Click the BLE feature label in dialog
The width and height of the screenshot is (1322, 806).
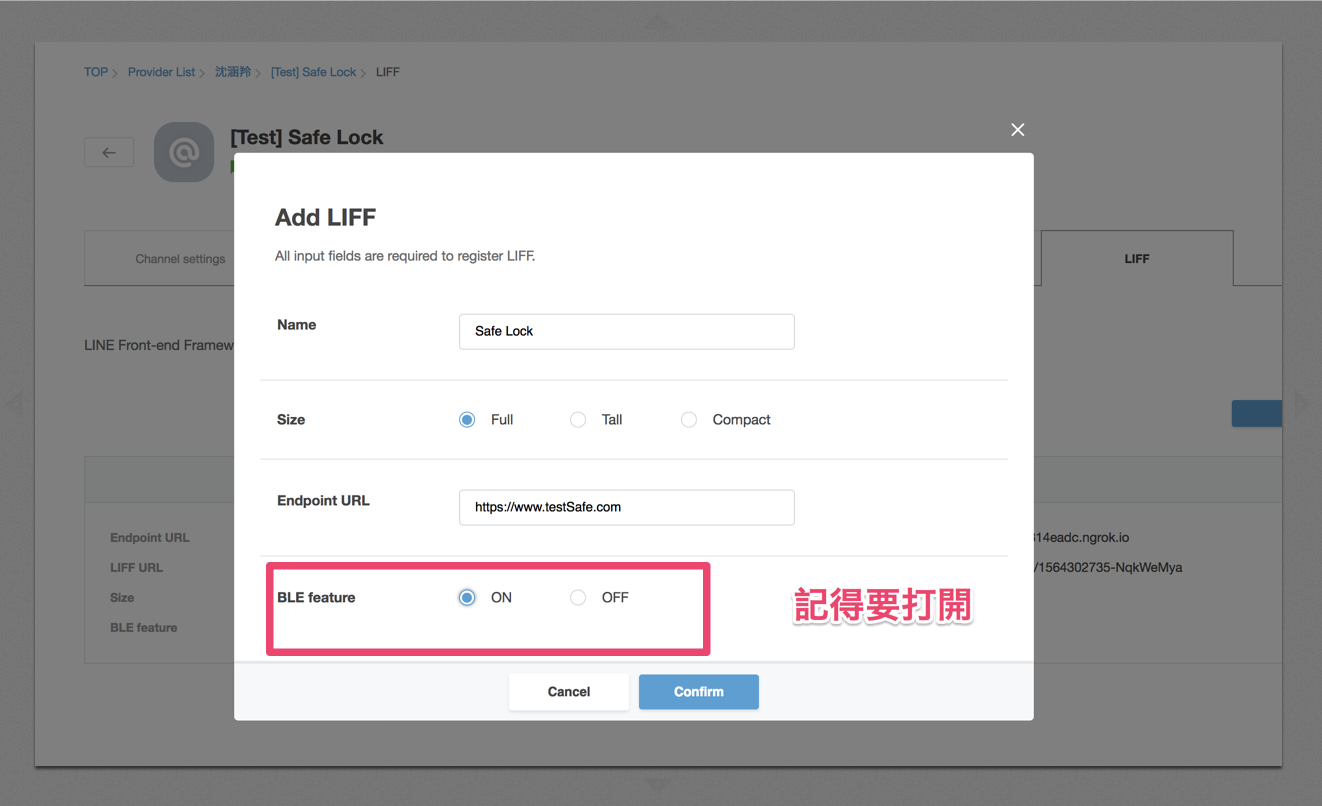316,598
